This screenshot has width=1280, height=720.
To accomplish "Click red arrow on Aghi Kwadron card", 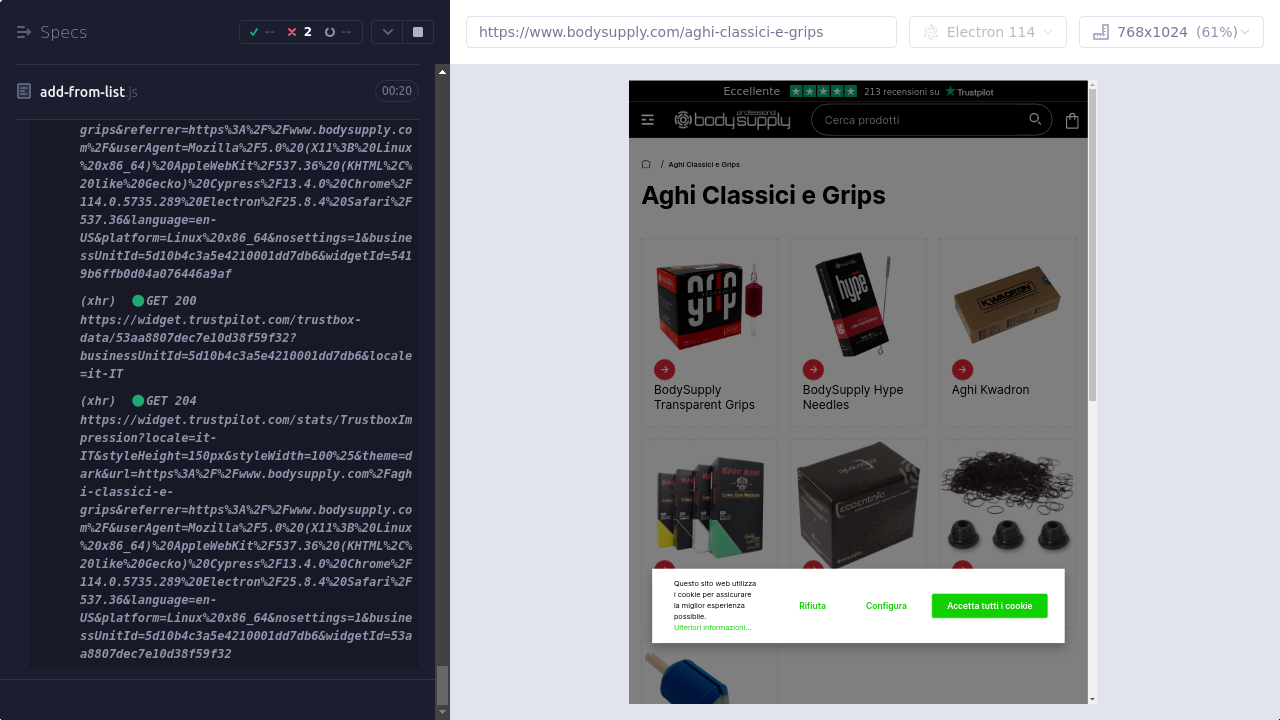I will coord(962,369).
